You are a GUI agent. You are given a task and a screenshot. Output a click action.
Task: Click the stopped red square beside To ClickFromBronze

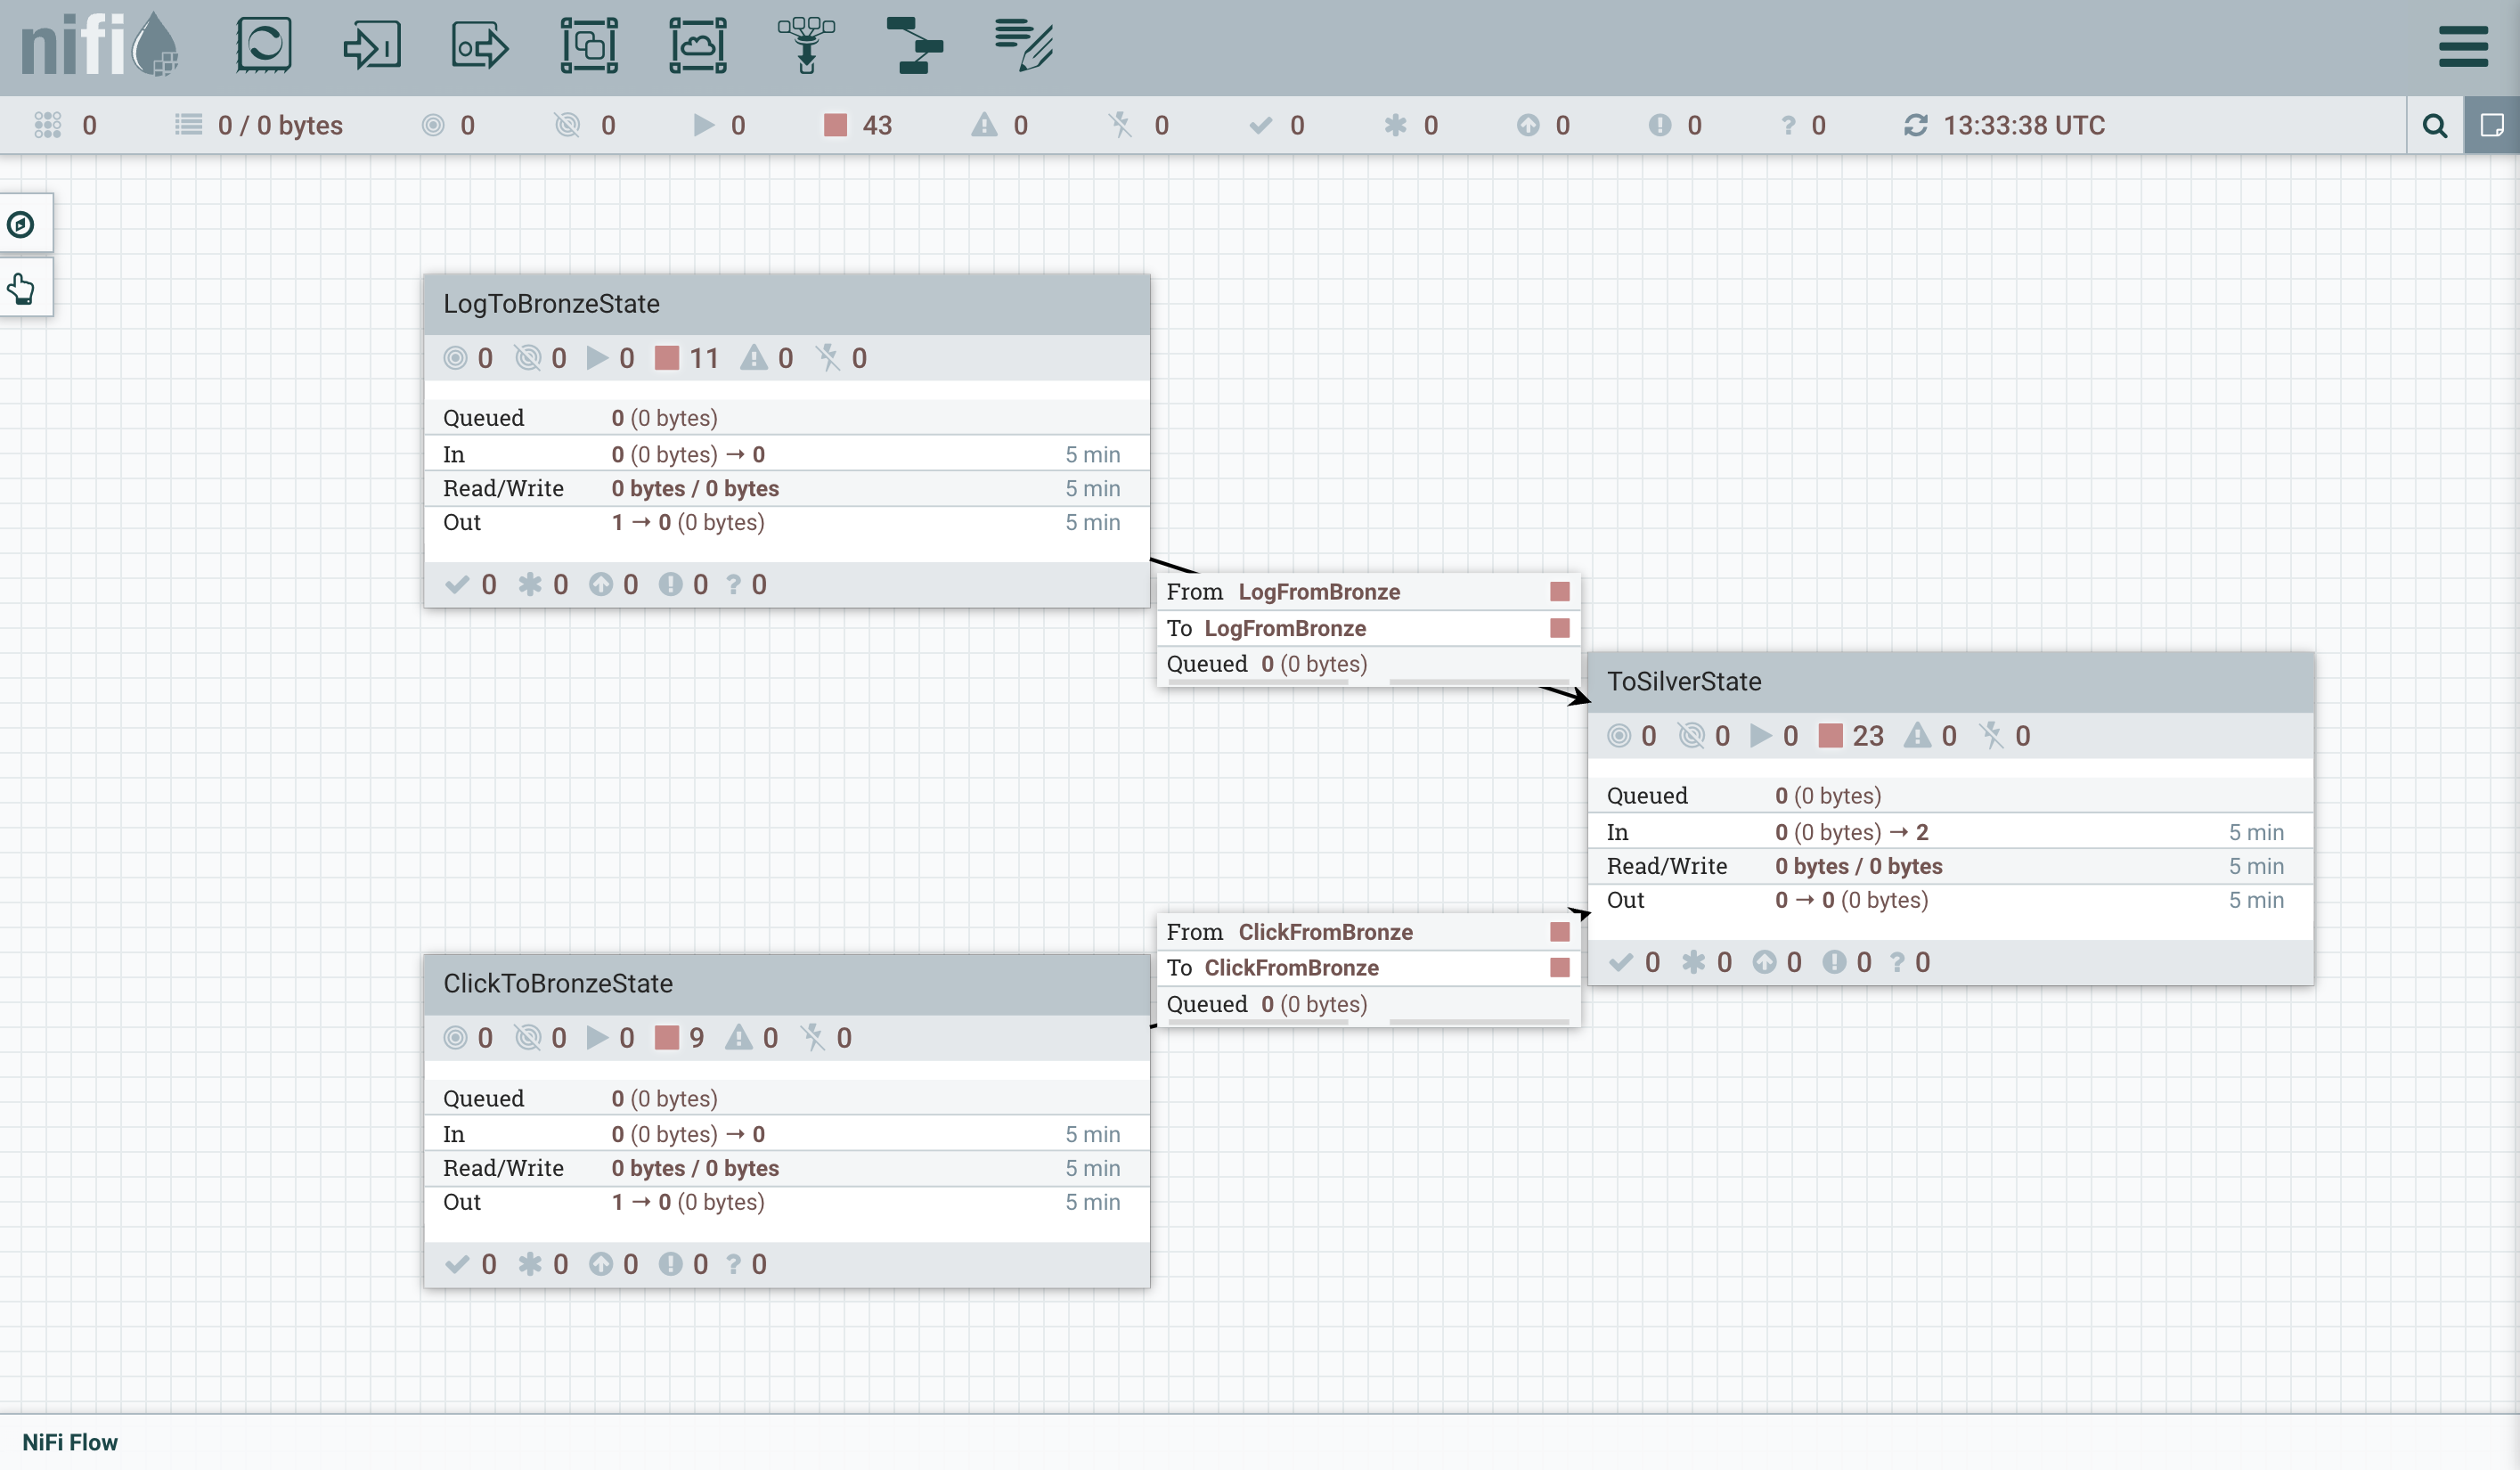point(1559,967)
